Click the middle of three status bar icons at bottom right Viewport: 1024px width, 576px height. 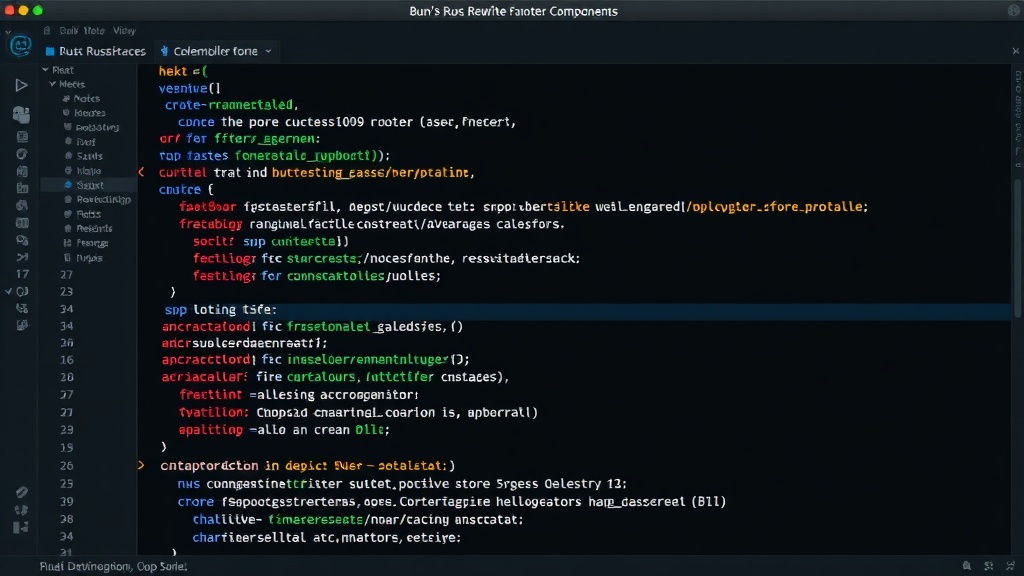(x=989, y=566)
